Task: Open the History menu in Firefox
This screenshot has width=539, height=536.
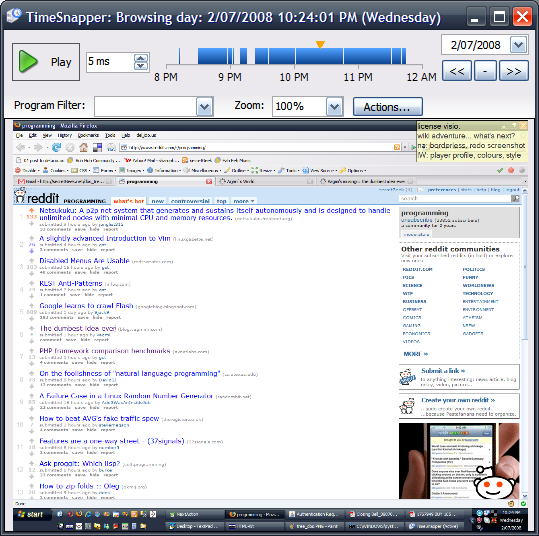Action: 65,135
